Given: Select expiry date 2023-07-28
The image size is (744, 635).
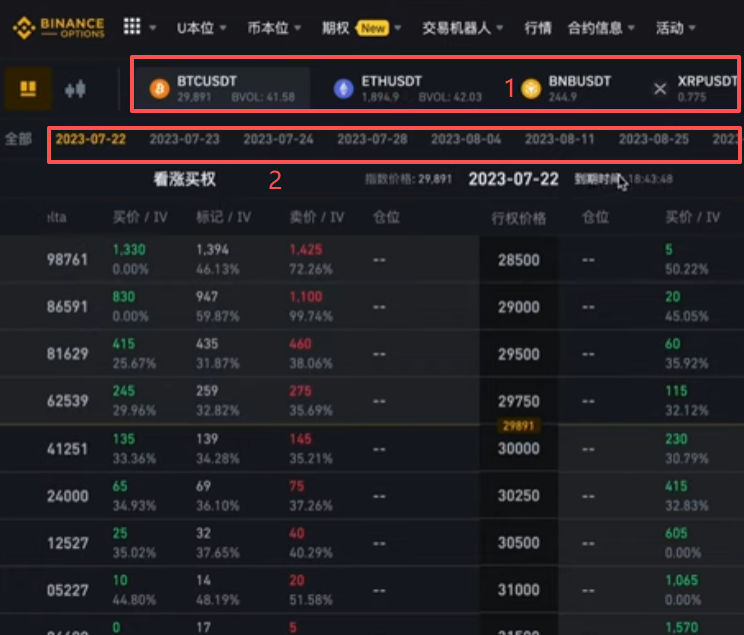Looking at the screenshot, I should click(372, 139).
